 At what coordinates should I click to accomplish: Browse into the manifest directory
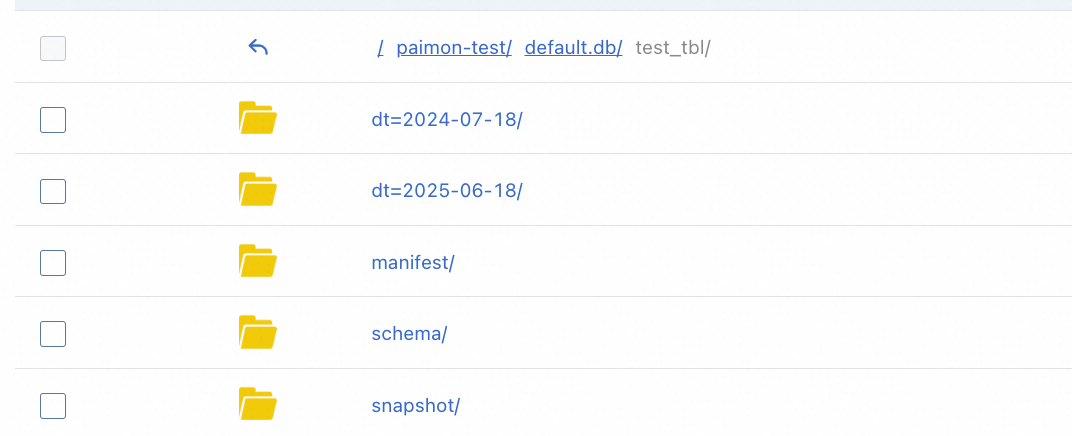(x=413, y=262)
